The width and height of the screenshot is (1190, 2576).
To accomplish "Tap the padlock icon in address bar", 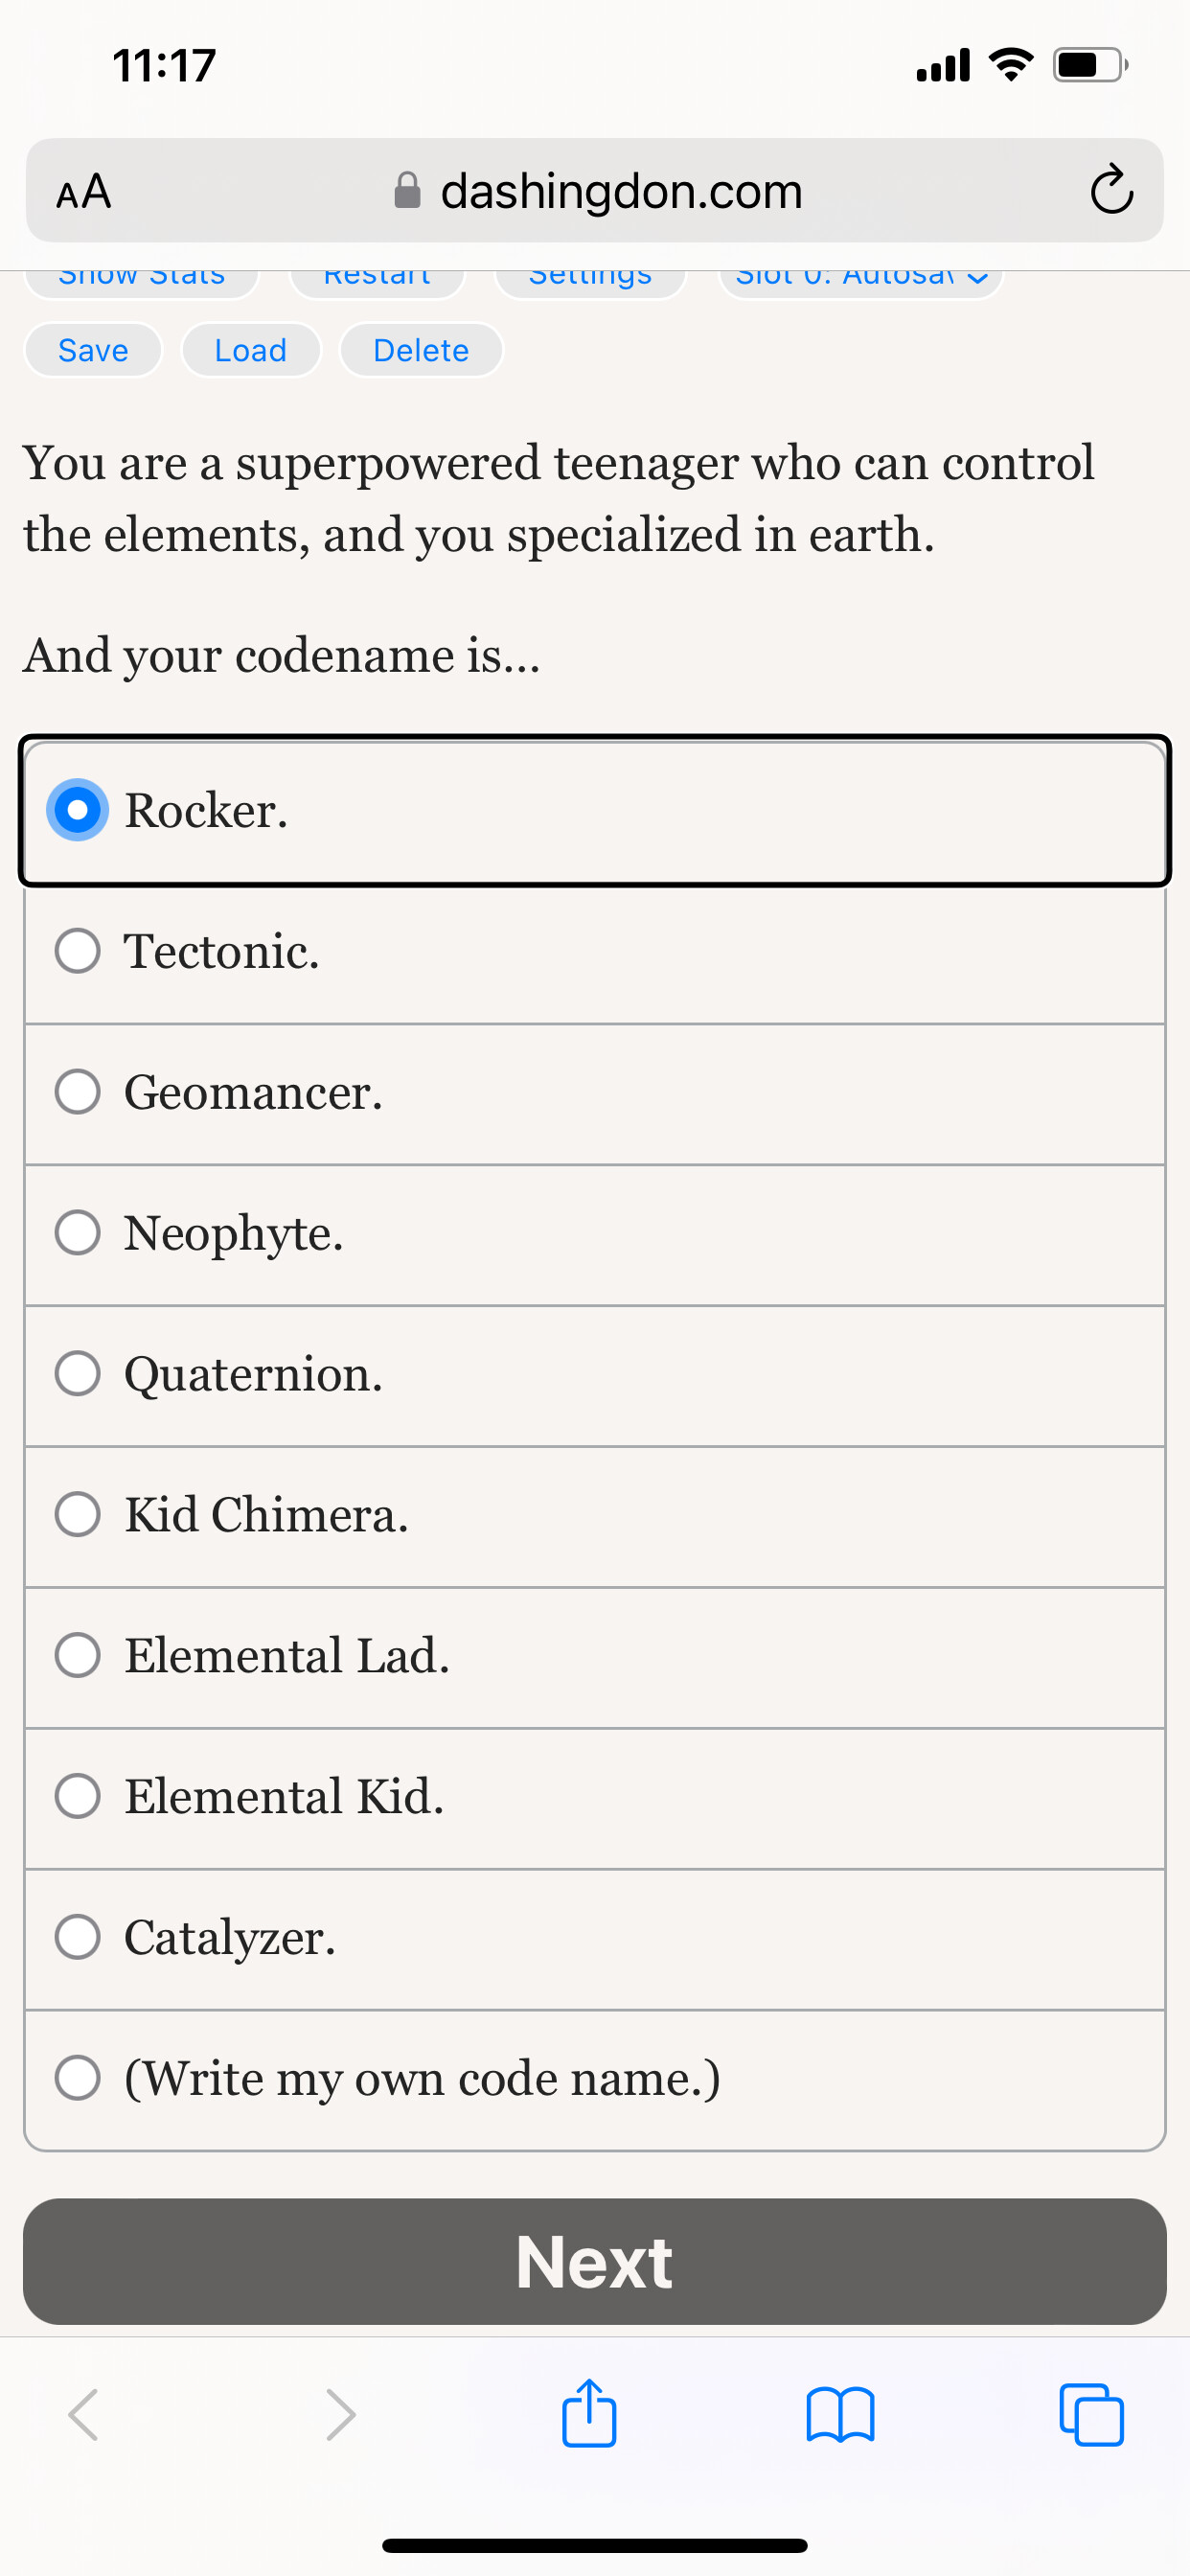I will coord(407,190).
